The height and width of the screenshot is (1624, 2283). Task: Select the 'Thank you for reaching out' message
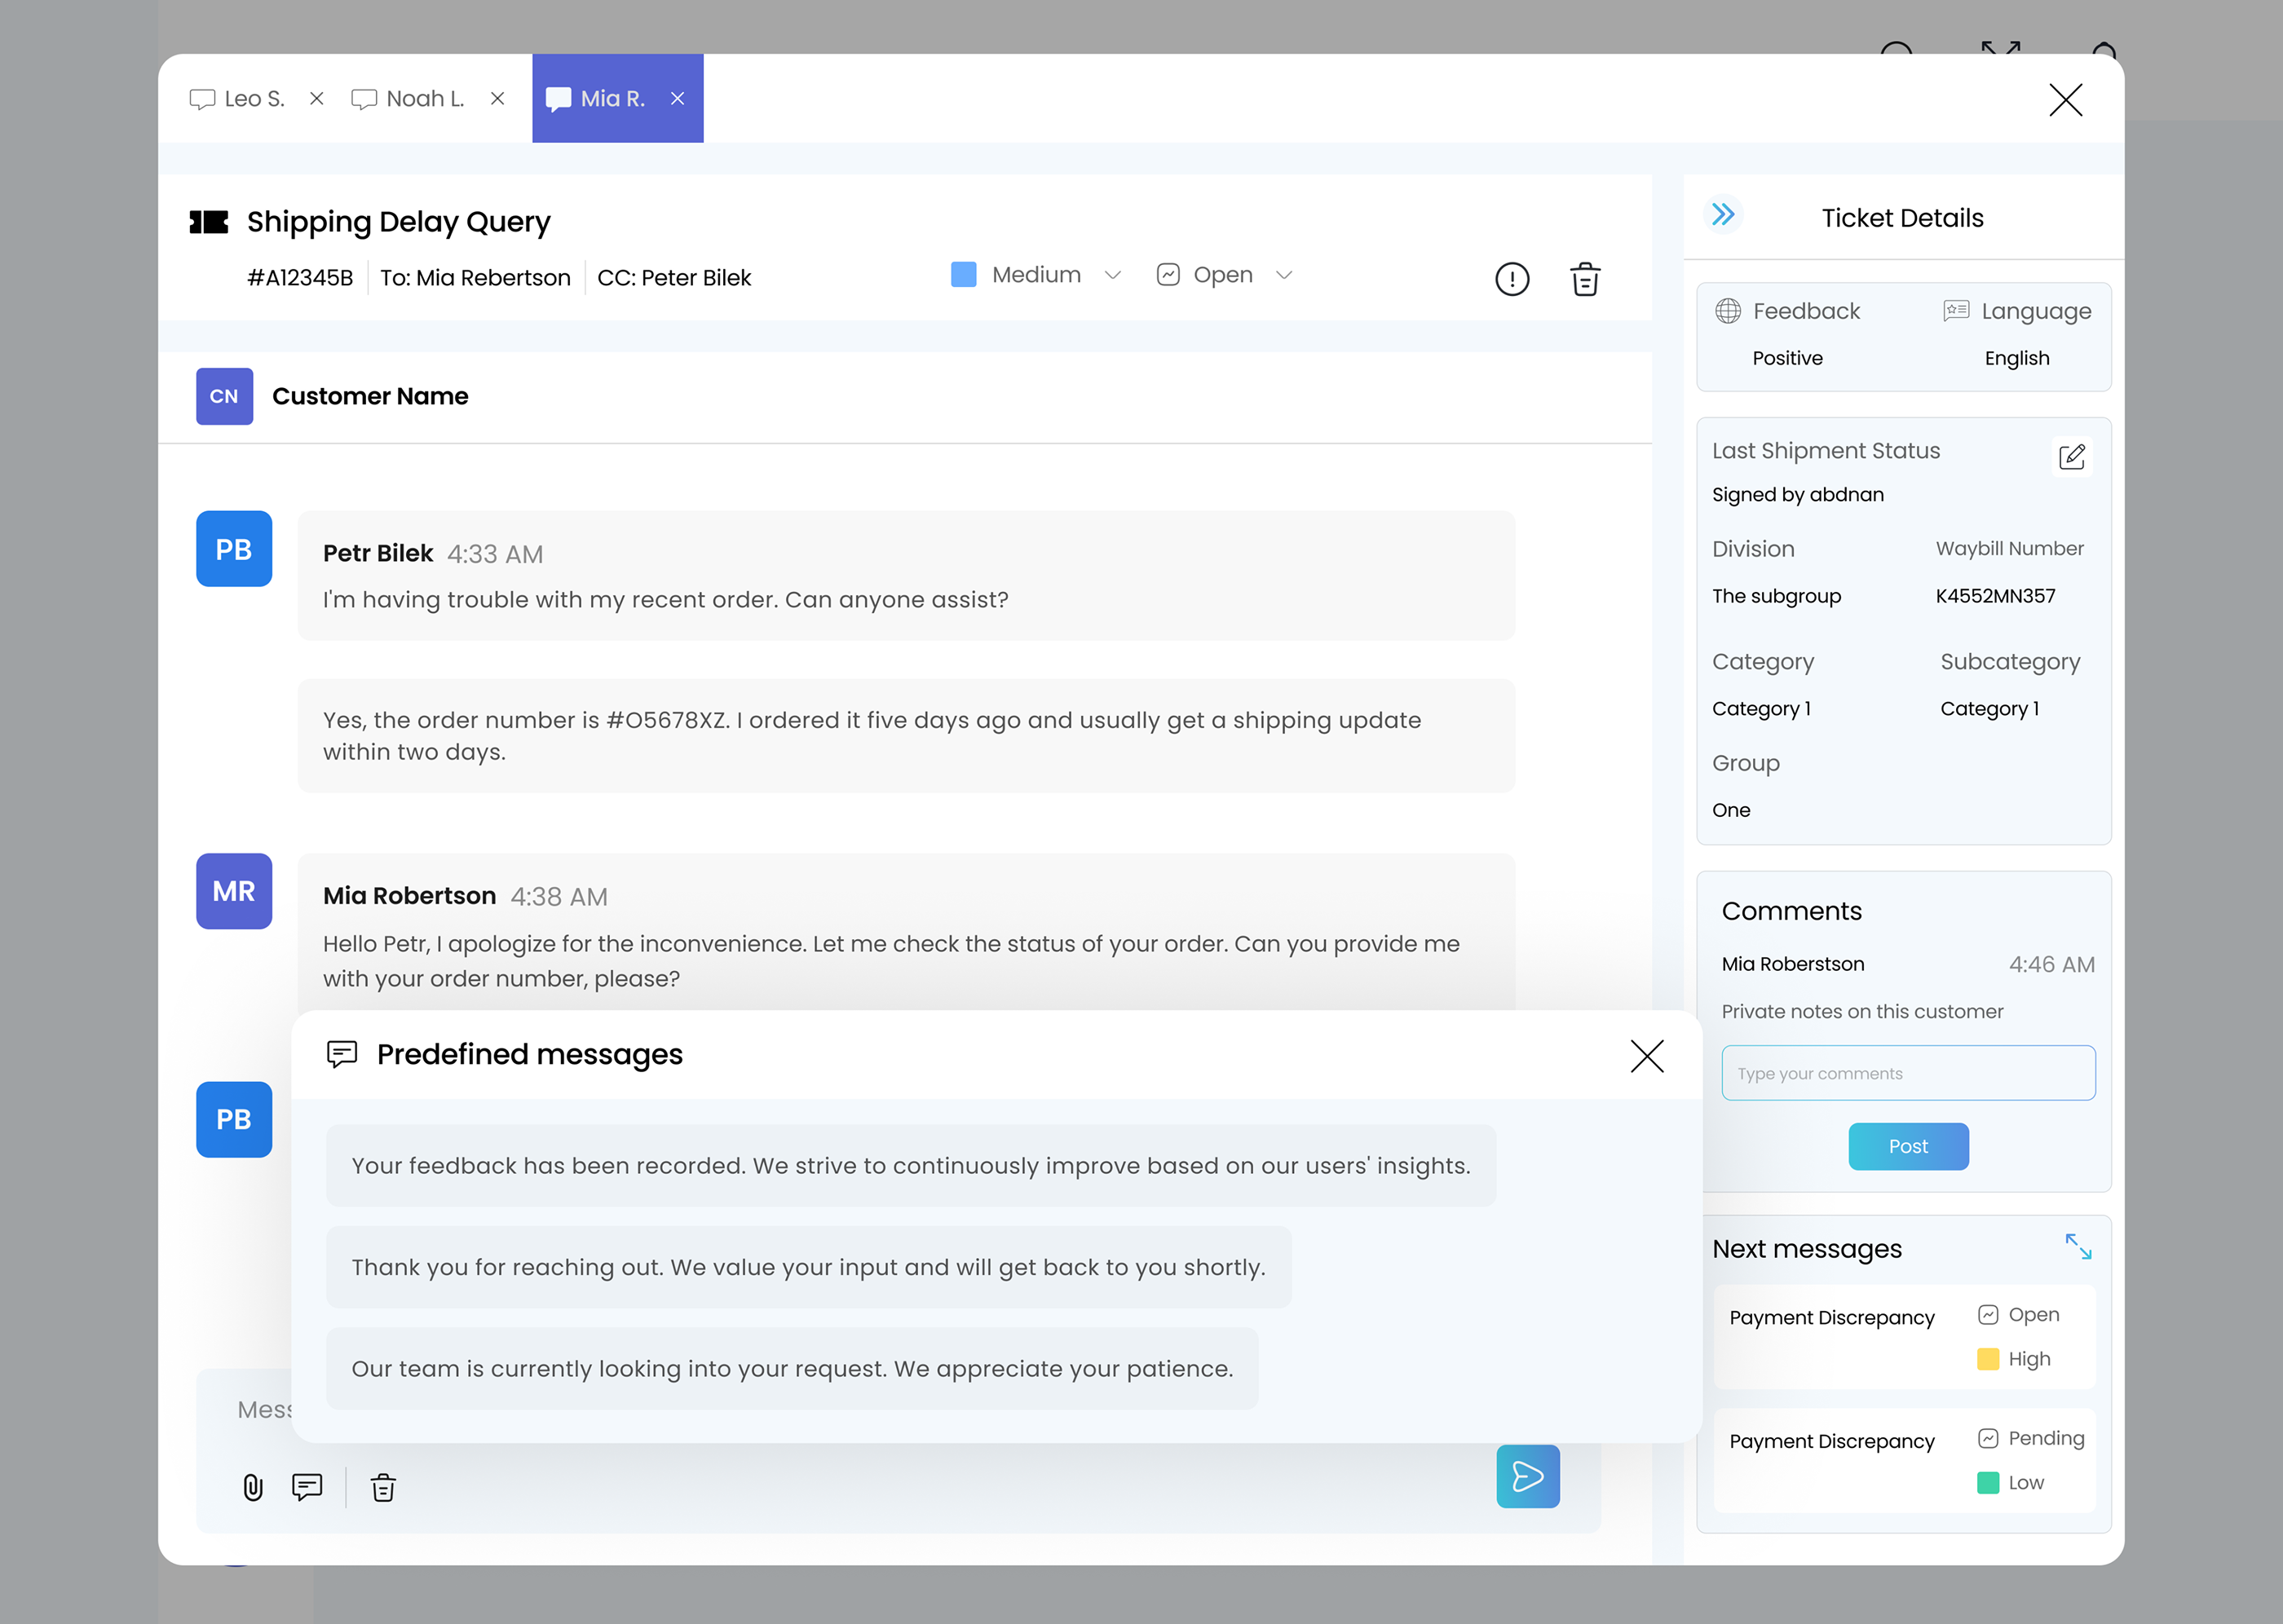click(x=808, y=1267)
